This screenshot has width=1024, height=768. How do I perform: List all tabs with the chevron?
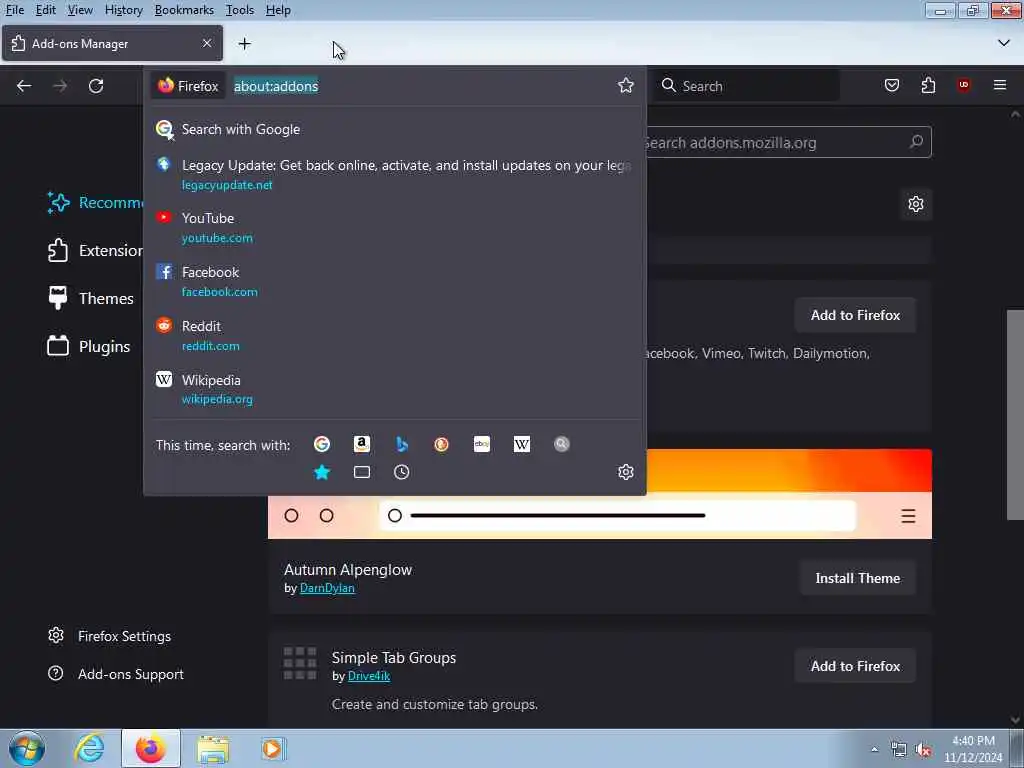coord(1004,43)
